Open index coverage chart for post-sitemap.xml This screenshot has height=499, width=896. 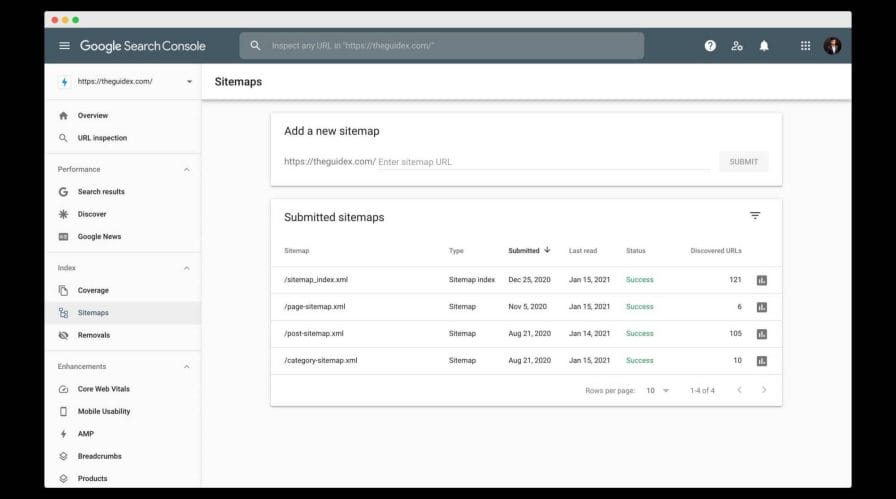(762, 334)
